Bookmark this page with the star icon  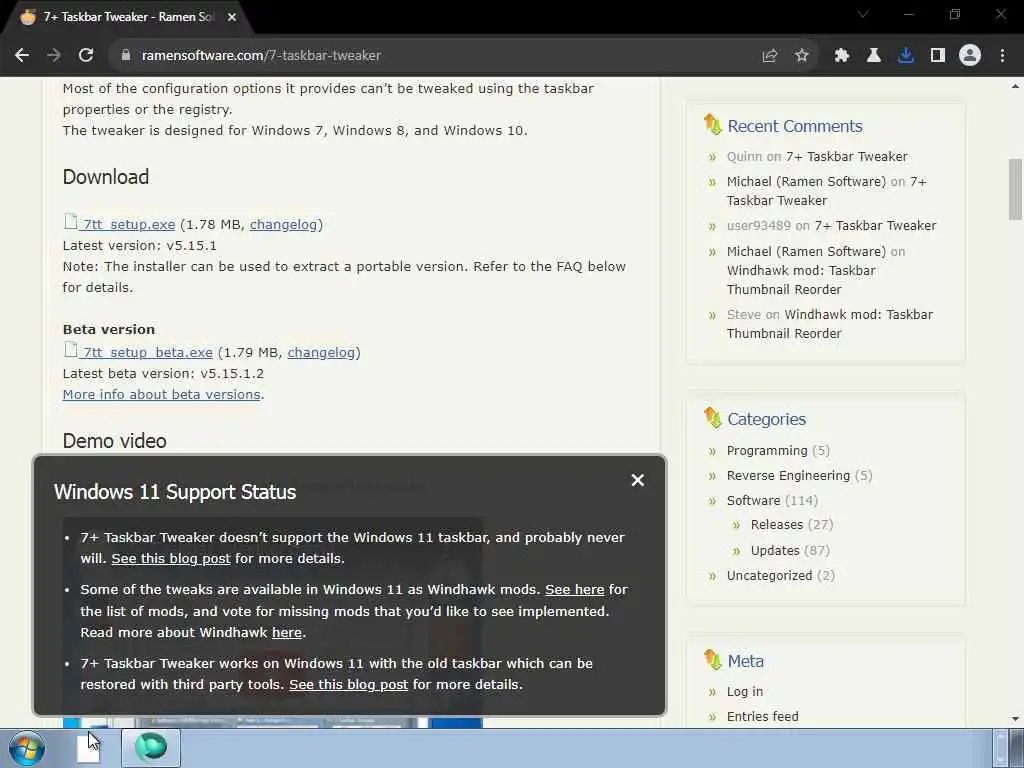tap(802, 56)
